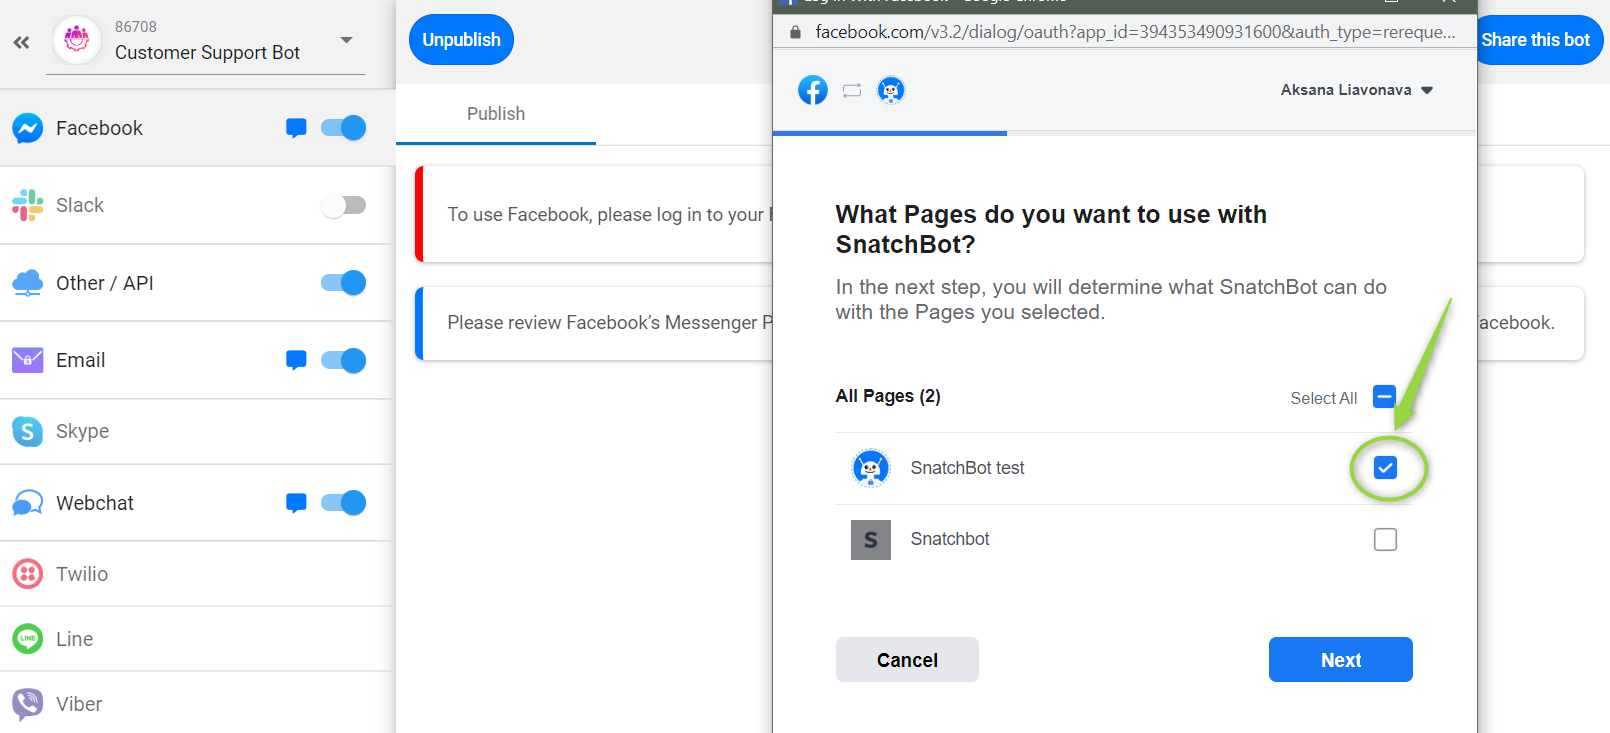Select the Line channel row

tap(197, 638)
